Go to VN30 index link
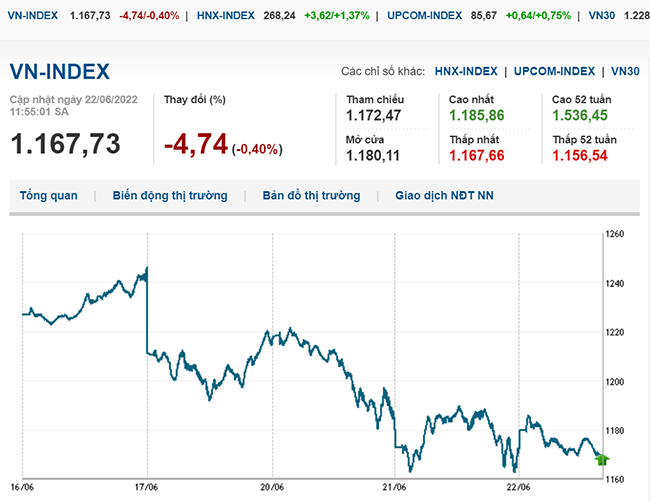This screenshot has width=650, height=502. tap(626, 71)
